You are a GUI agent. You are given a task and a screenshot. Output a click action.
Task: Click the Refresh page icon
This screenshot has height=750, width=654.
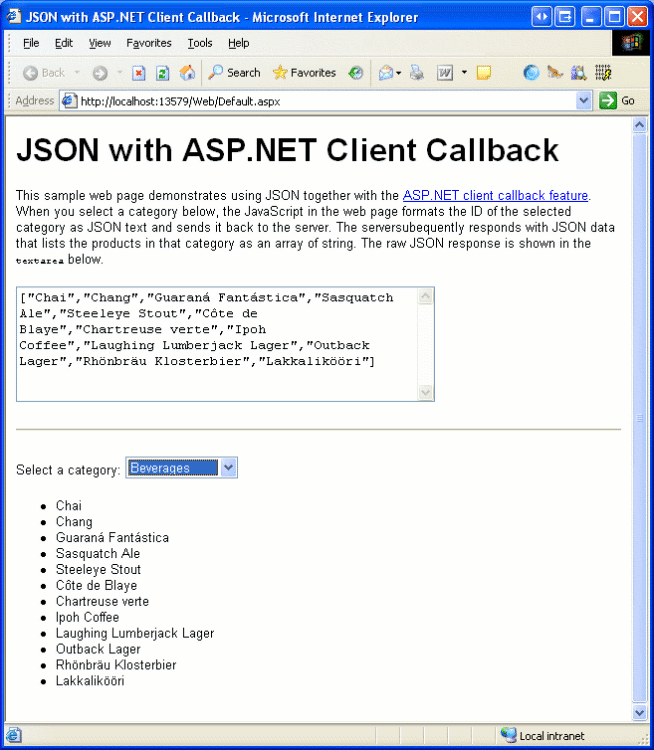coord(163,73)
